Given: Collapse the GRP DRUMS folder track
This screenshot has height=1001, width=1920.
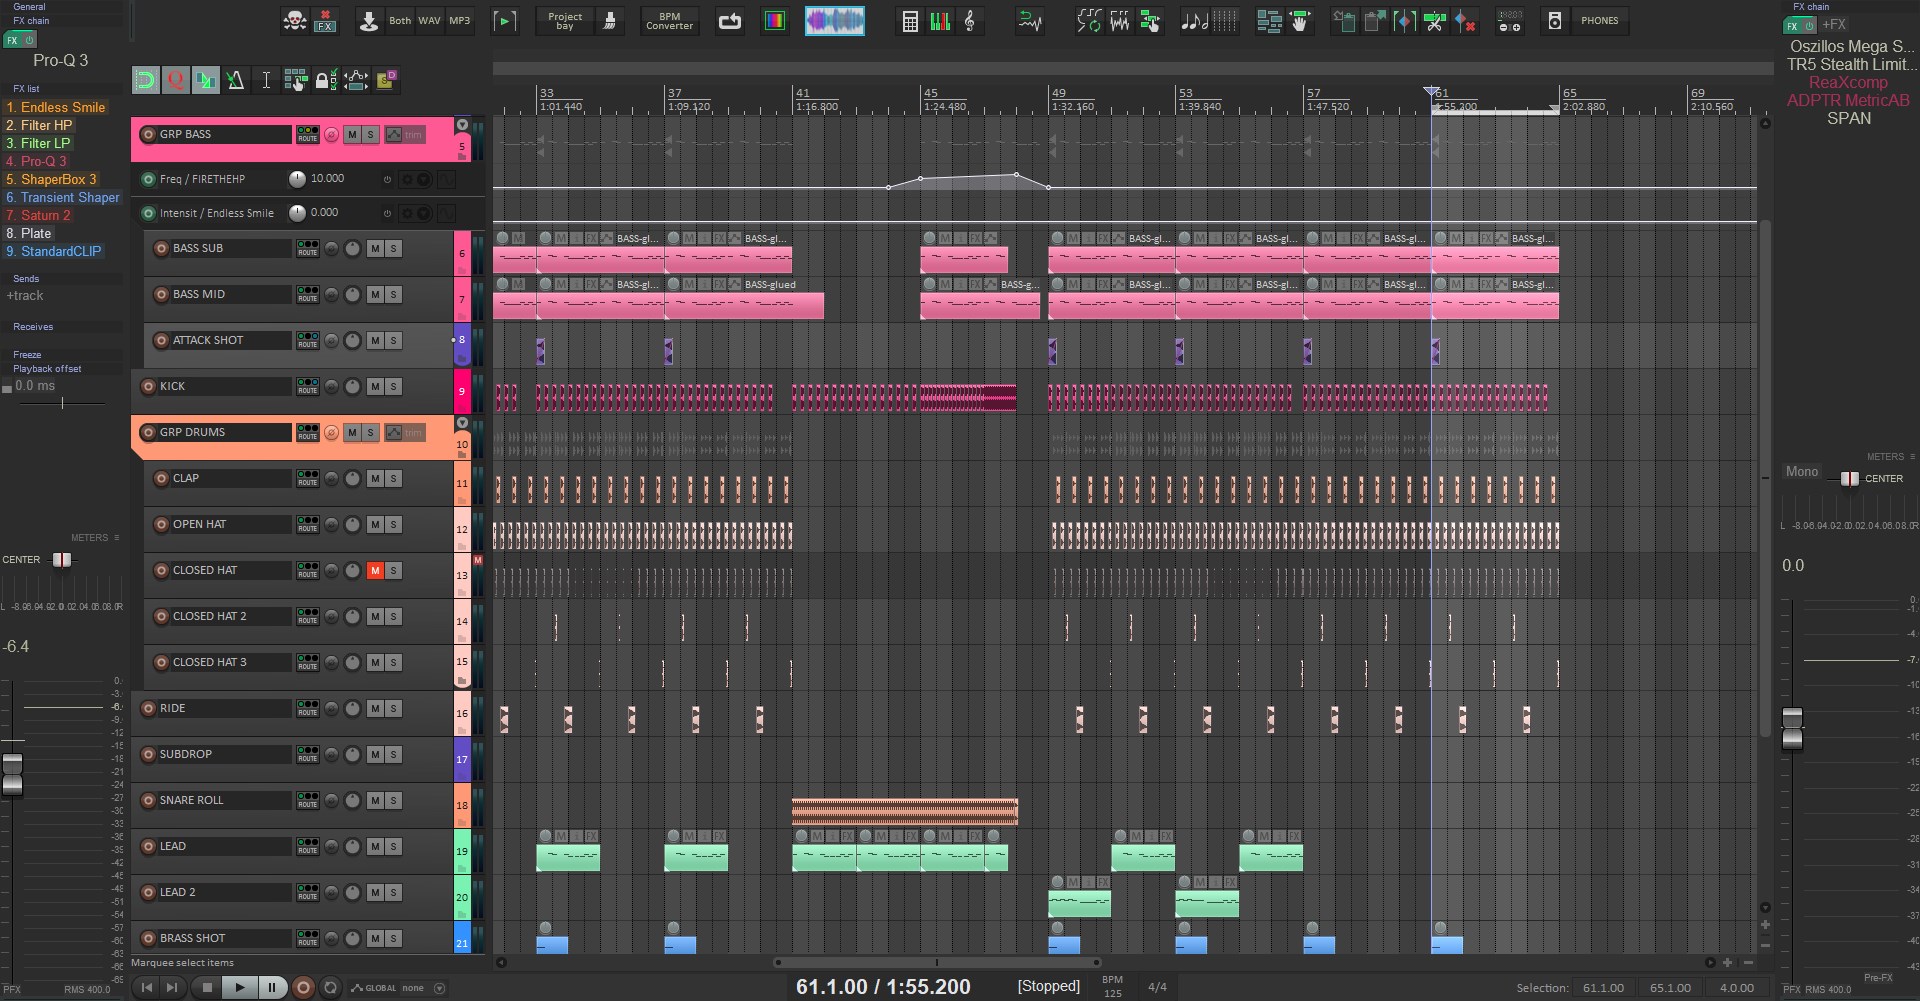Looking at the screenshot, I should point(462,423).
